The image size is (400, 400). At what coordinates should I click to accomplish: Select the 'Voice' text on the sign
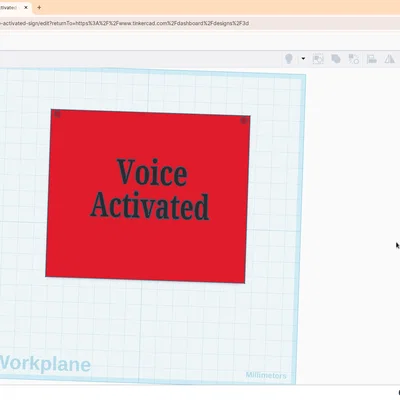[x=152, y=172]
